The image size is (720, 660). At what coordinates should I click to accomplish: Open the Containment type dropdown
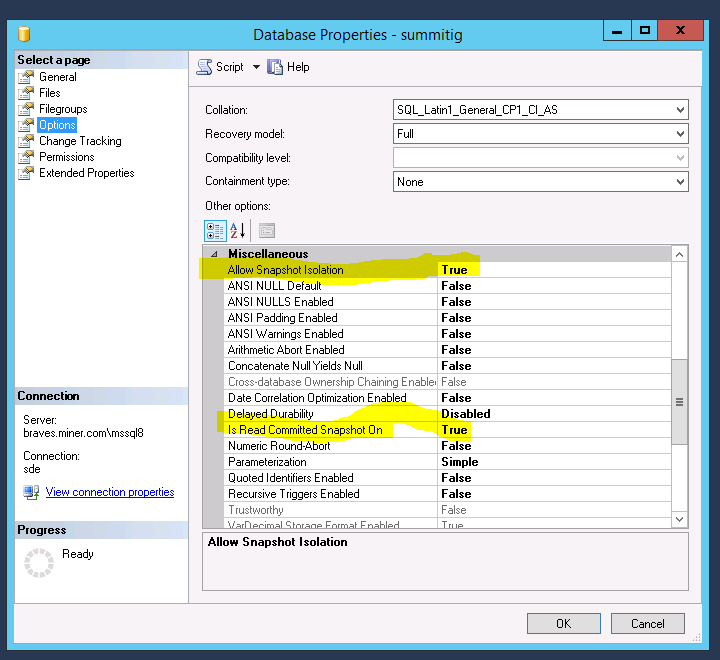[x=680, y=182]
